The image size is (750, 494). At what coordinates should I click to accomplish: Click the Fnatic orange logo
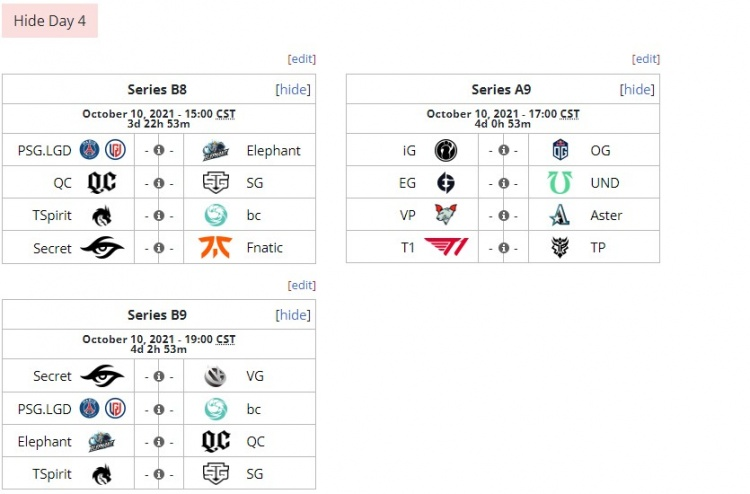point(215,247)
